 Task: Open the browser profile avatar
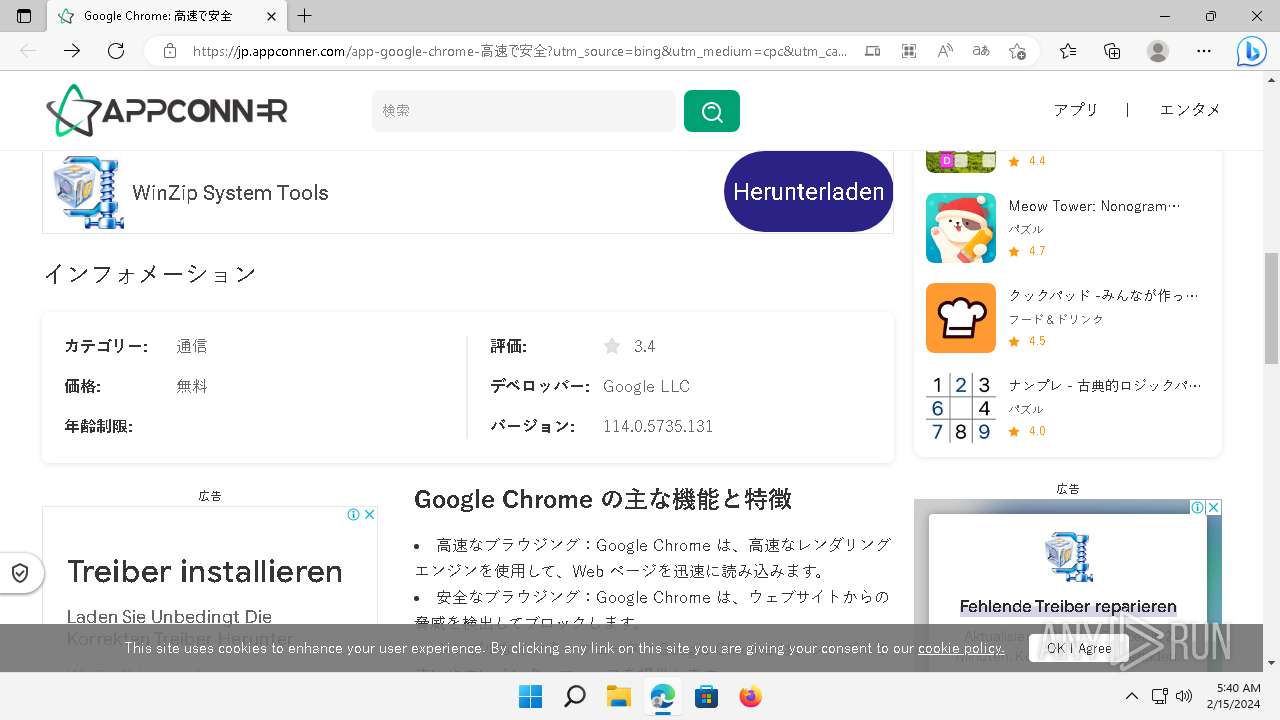1158,51
